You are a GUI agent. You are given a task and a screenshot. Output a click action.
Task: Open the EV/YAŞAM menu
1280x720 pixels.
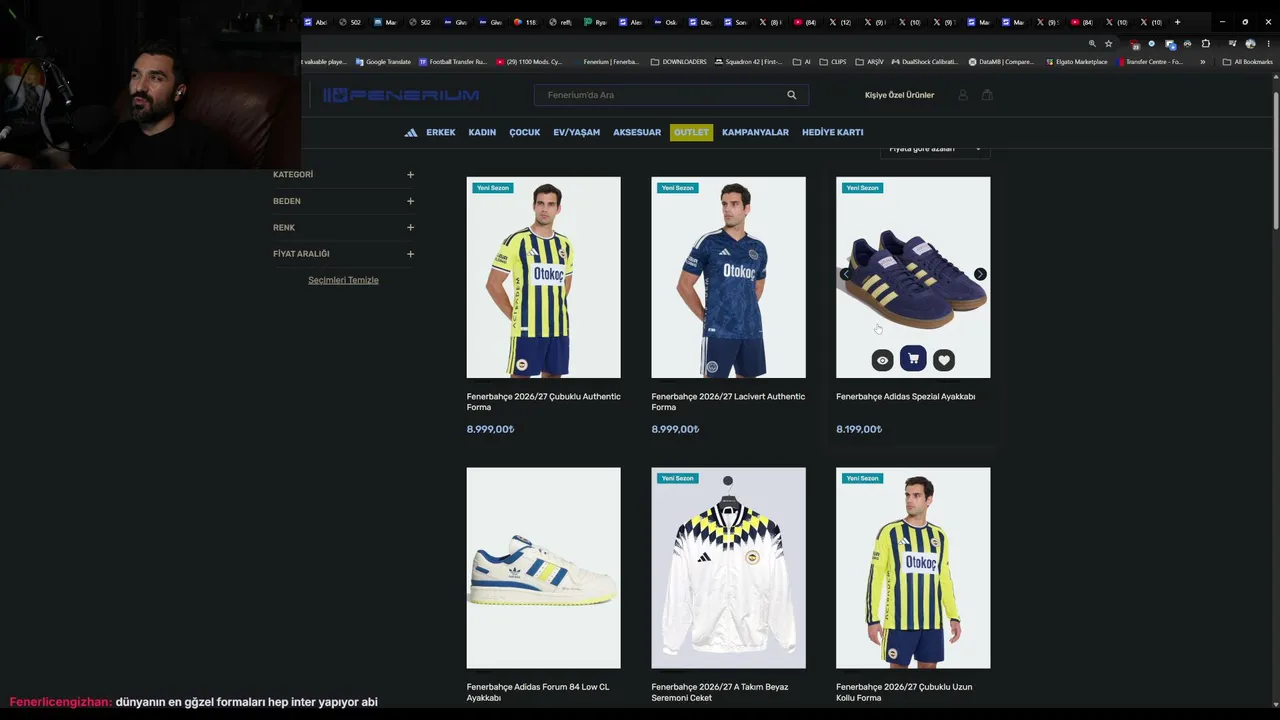pos(577,132)
